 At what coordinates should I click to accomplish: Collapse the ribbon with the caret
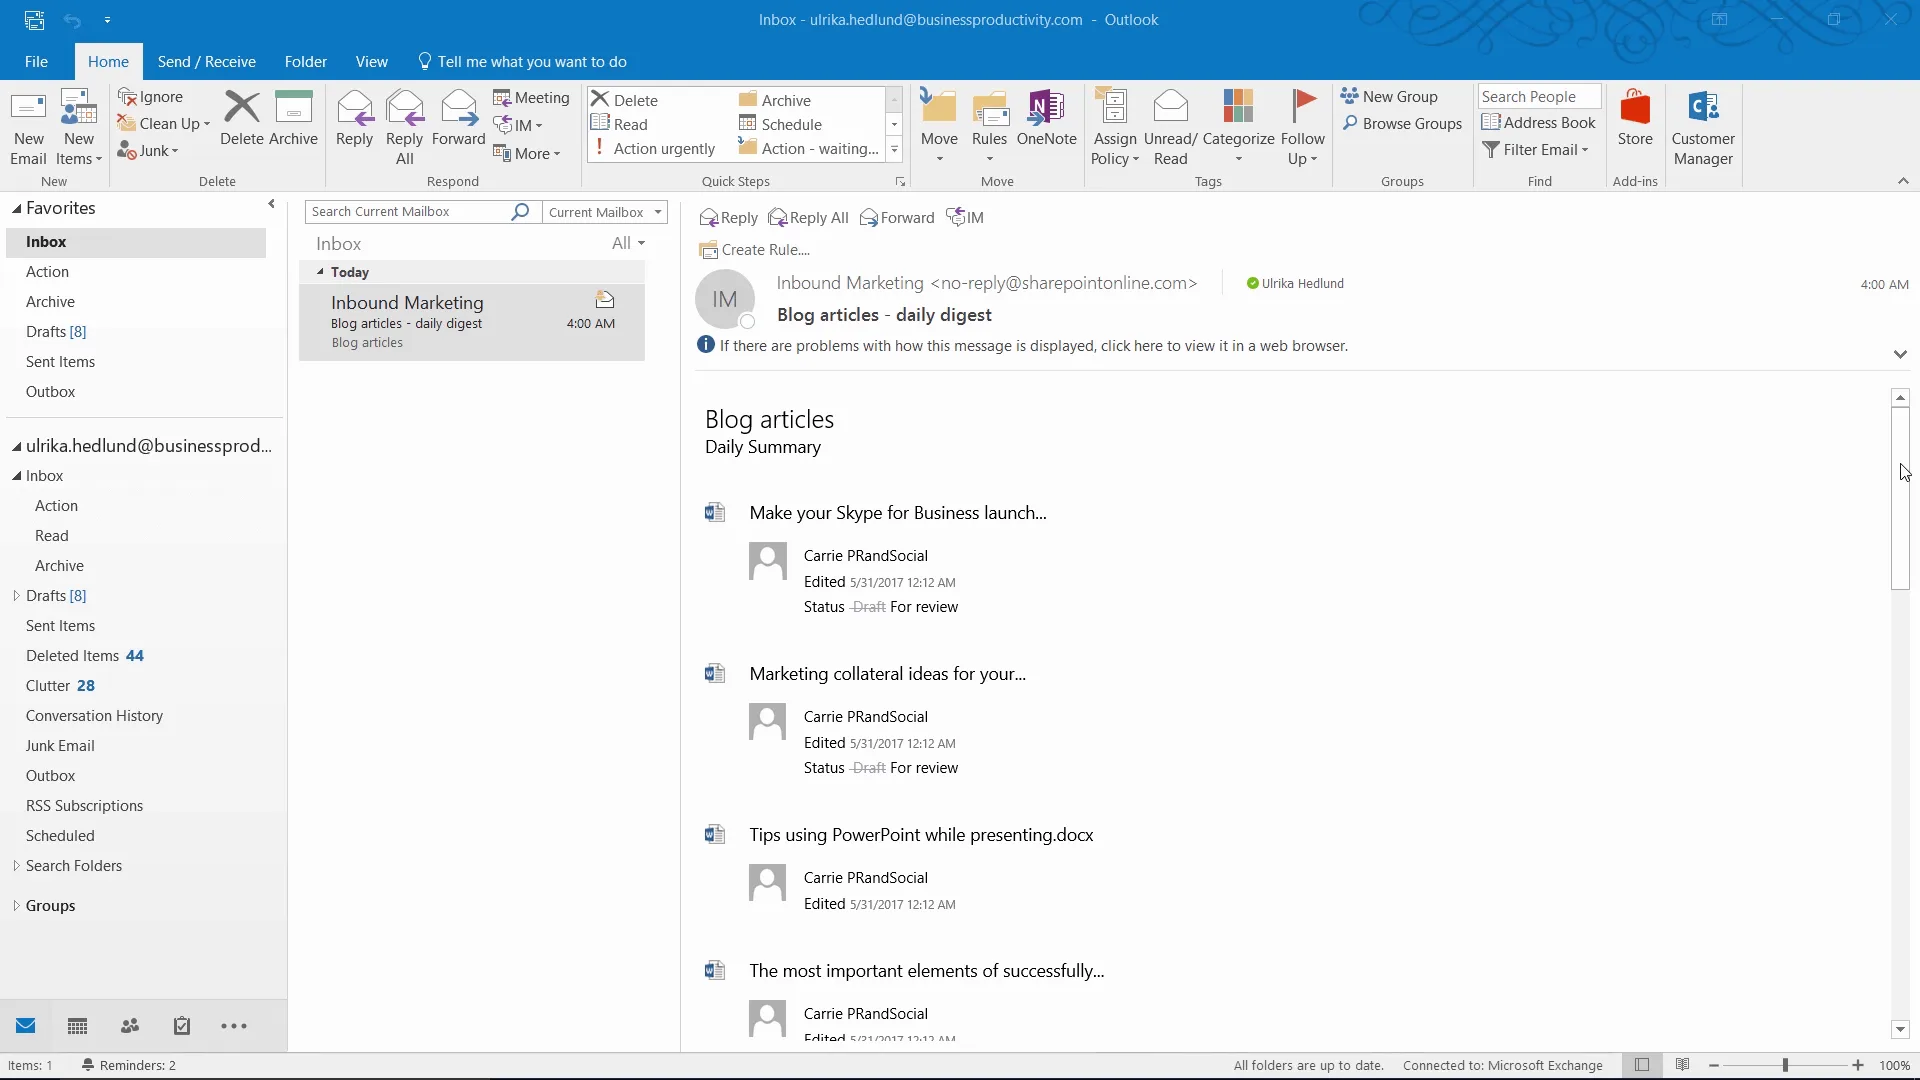[x=1903, y=181]
